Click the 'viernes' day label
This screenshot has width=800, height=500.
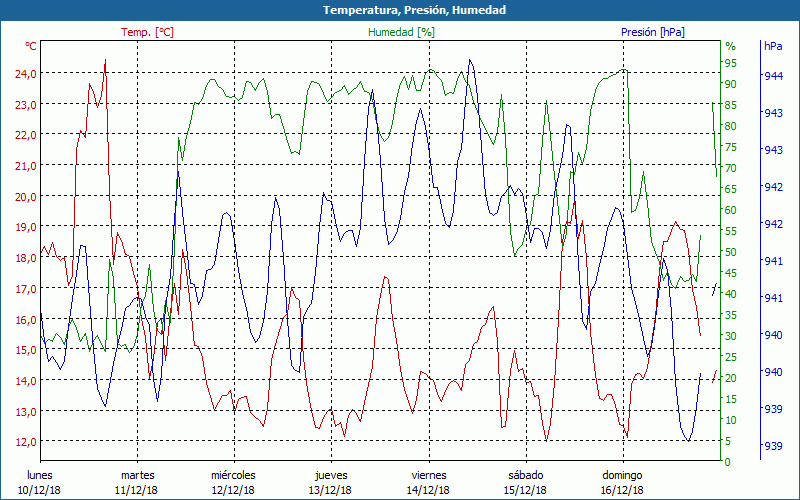pos(429,475)
